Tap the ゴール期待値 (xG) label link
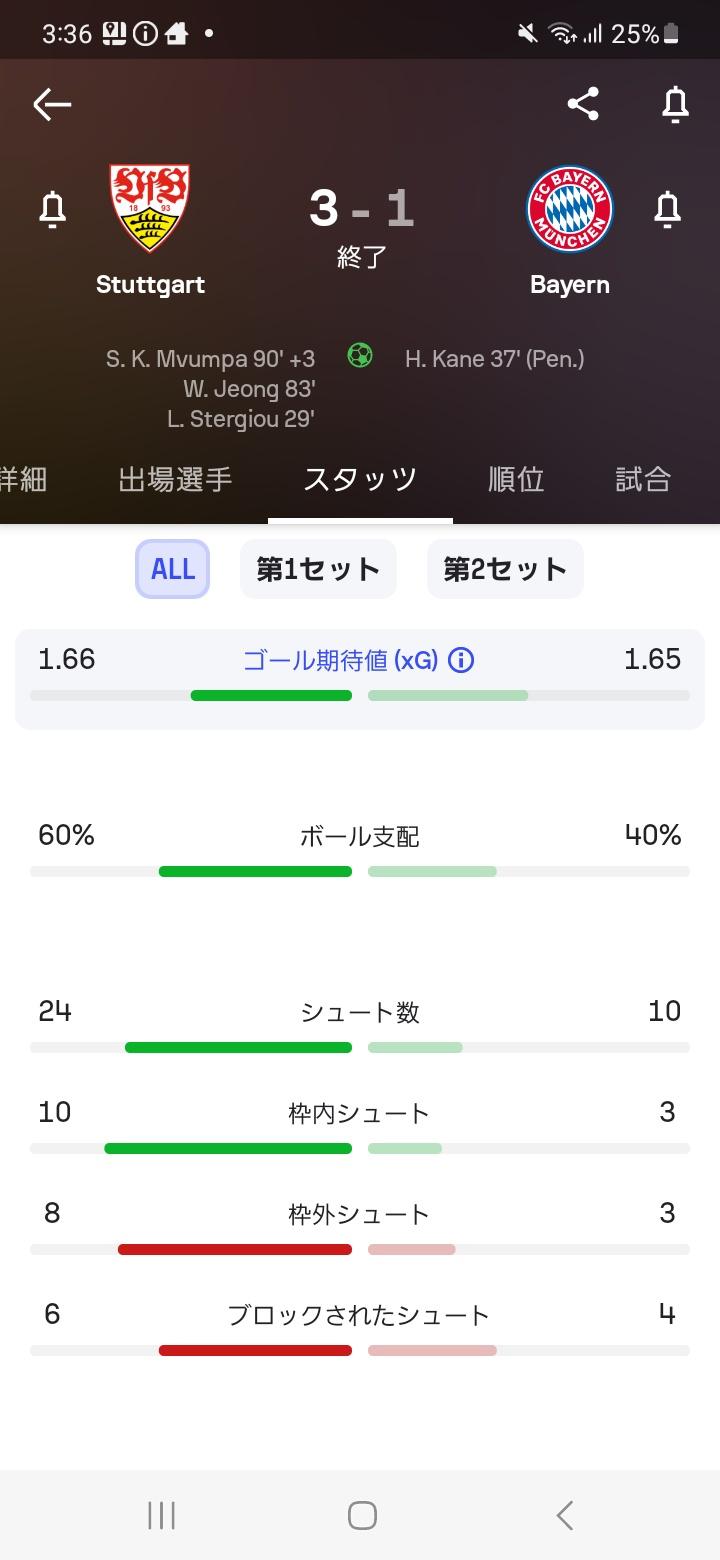The image size is (720, 1560). click(x=340, y=660)
